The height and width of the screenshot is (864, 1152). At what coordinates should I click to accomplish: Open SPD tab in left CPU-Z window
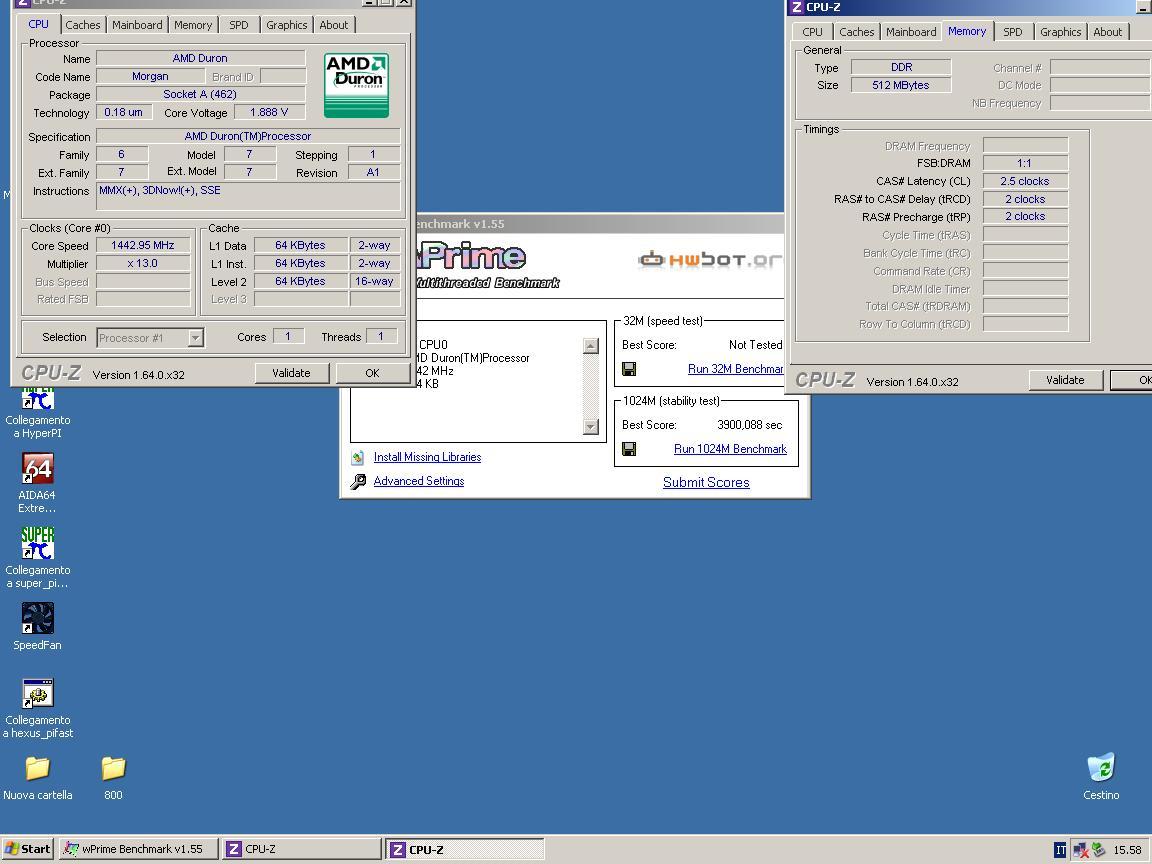point(239,25)
